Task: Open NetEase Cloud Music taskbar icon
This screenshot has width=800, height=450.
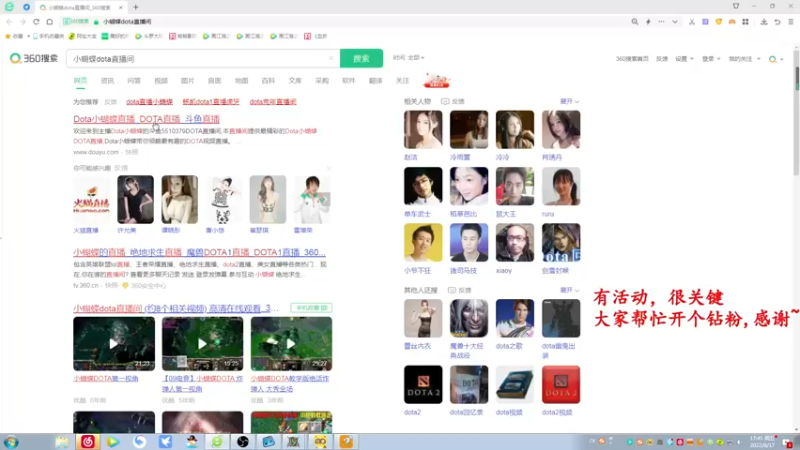Action: point(87,442)
